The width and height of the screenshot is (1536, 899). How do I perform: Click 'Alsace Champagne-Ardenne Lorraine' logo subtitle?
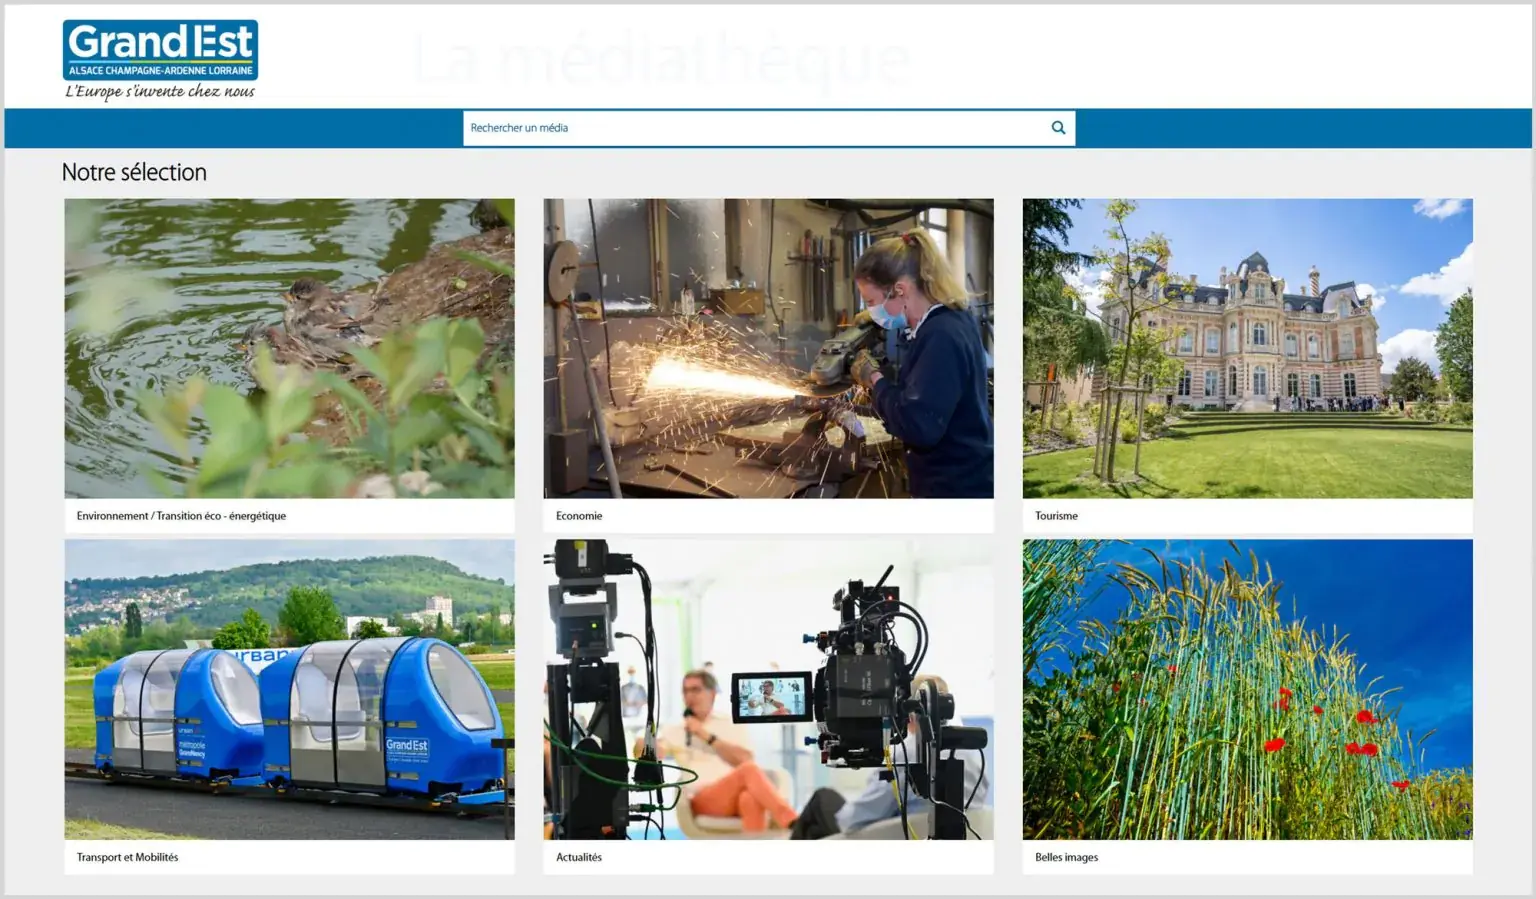point(160,71)
